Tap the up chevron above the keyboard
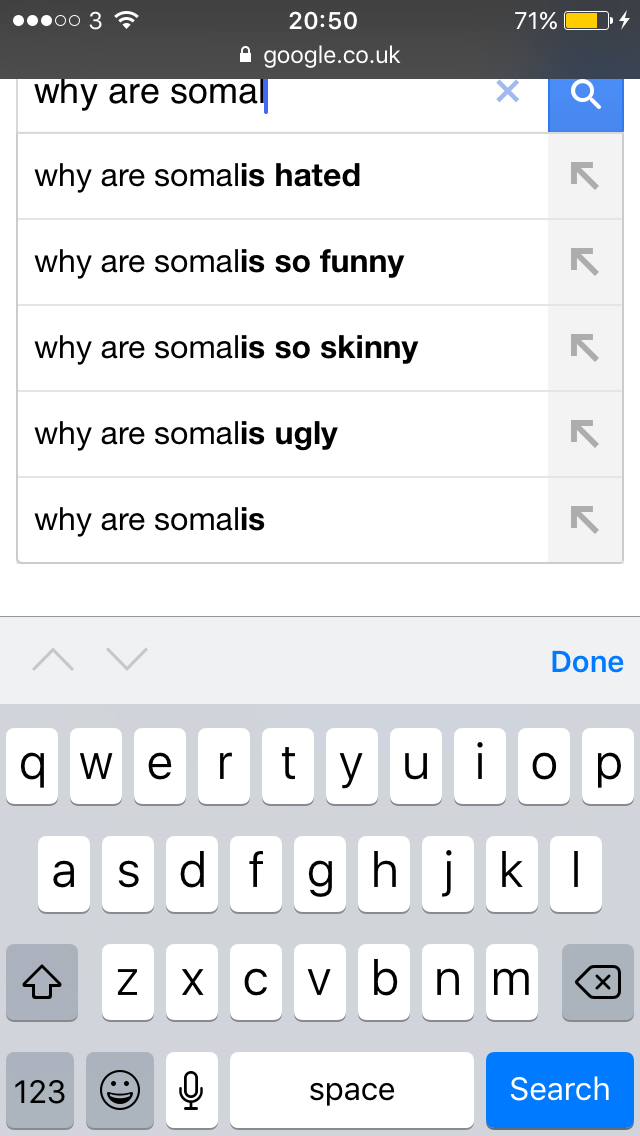 (53, 660)
